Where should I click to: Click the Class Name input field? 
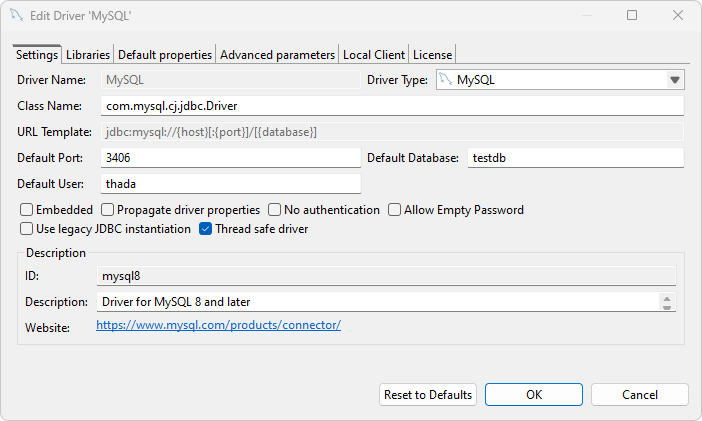pos(392,106)
